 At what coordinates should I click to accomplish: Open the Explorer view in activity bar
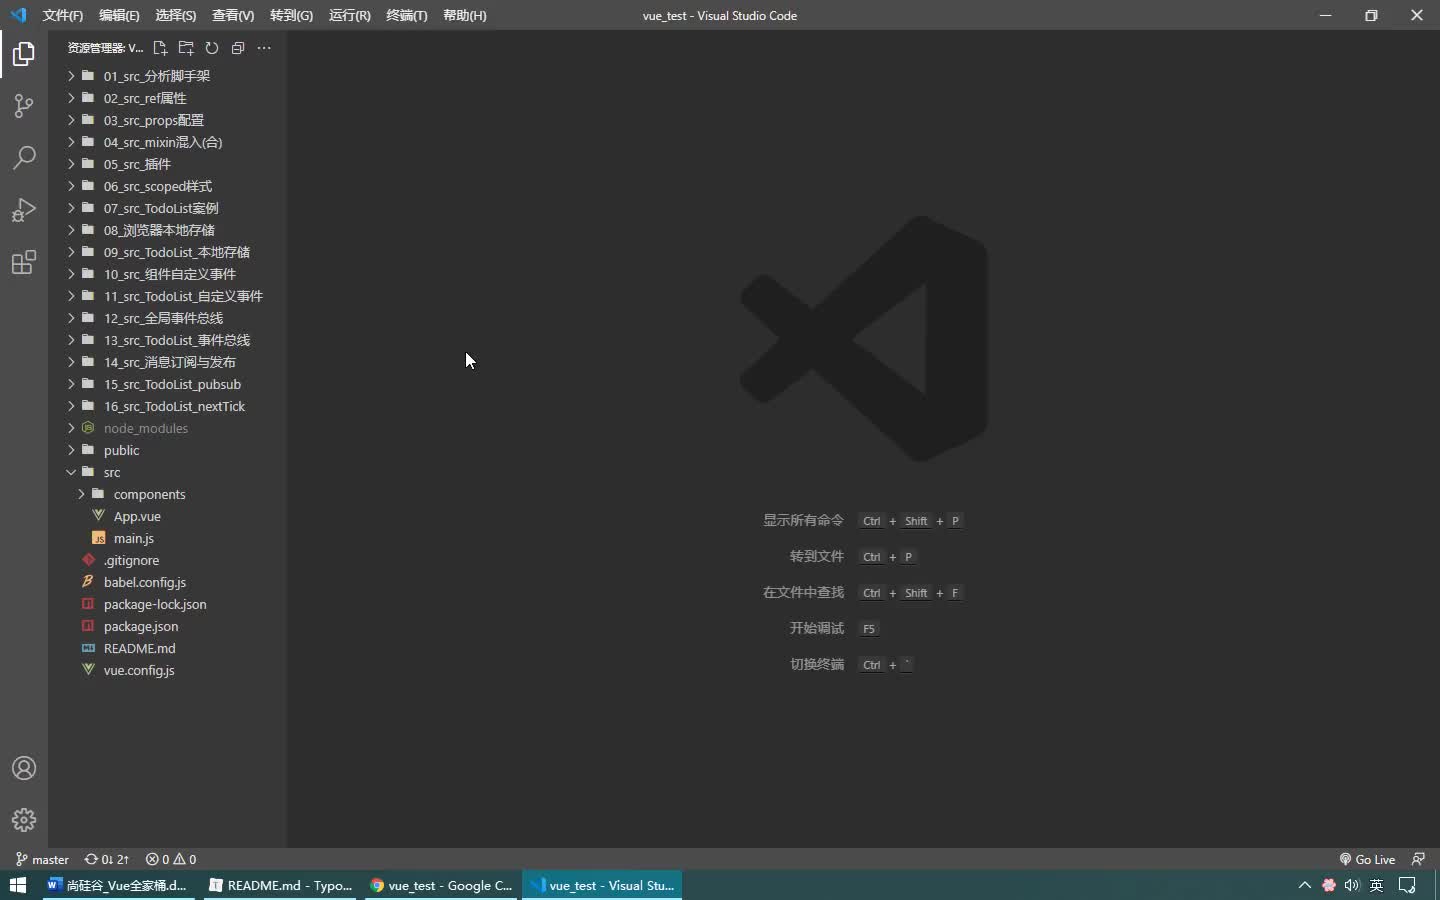click(x=24, y=54)
